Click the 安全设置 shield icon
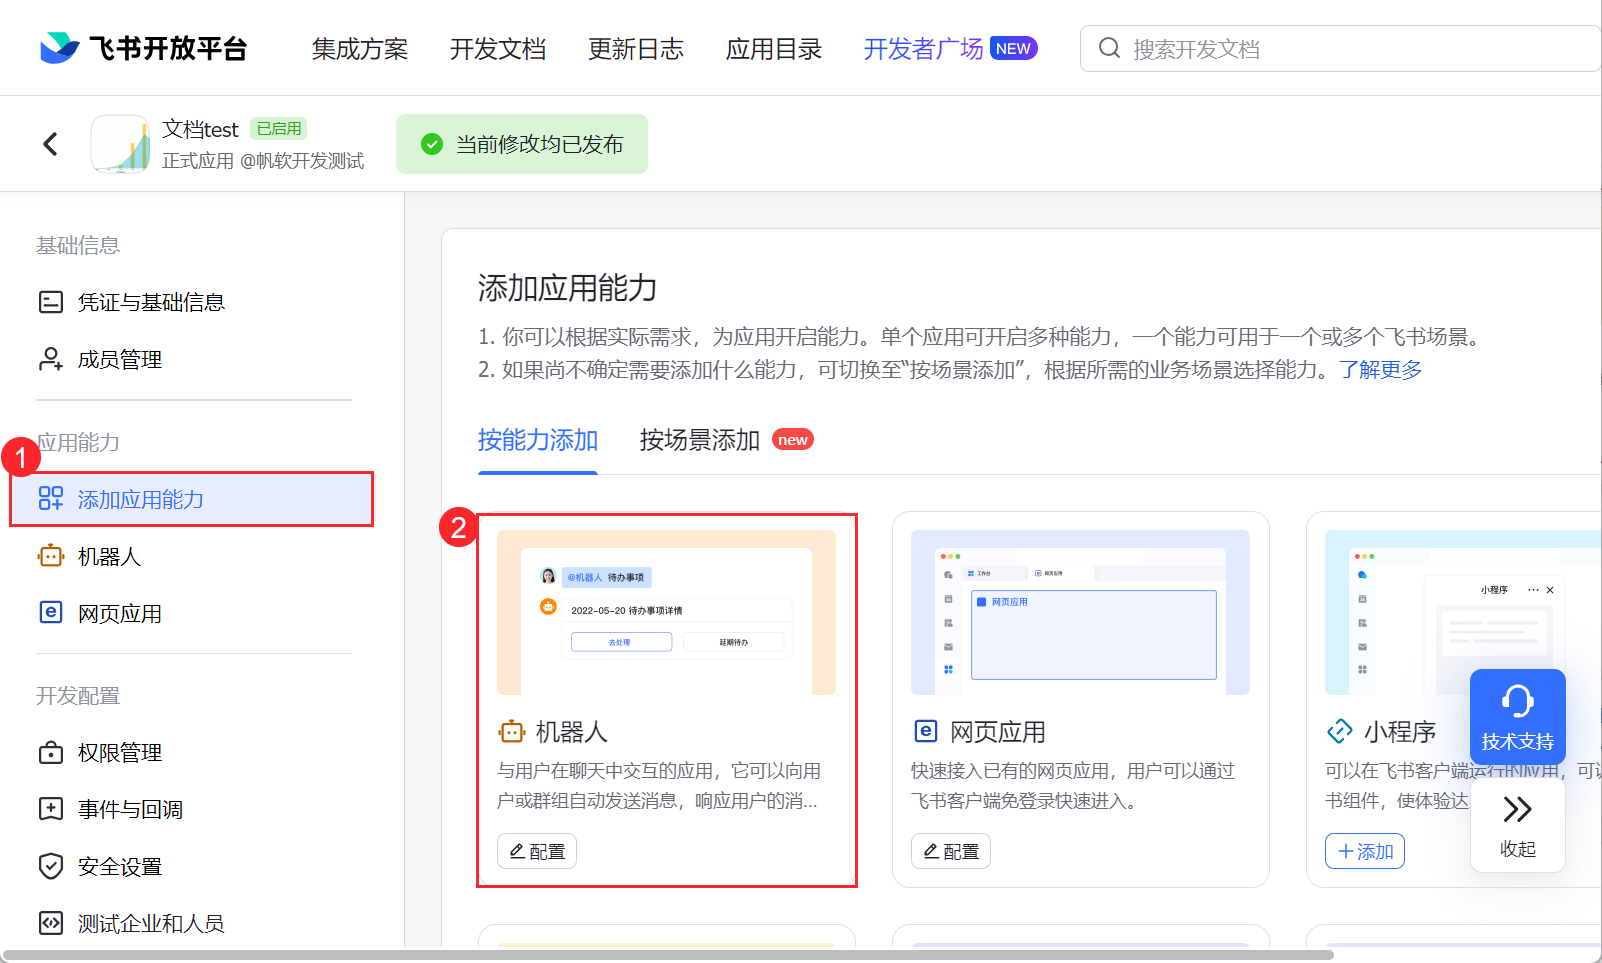The image size is (1602, 963). point(50,866)
